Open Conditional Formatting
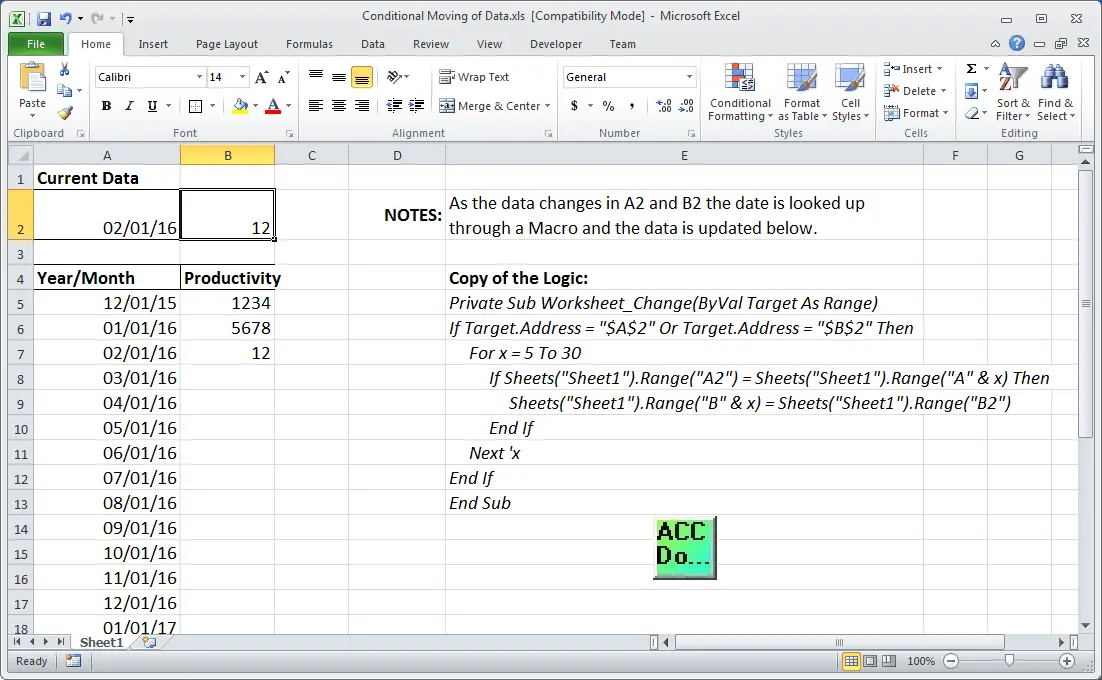Image resolution: width=1102 pixels, height=680 pixels. tap(740, 92)
